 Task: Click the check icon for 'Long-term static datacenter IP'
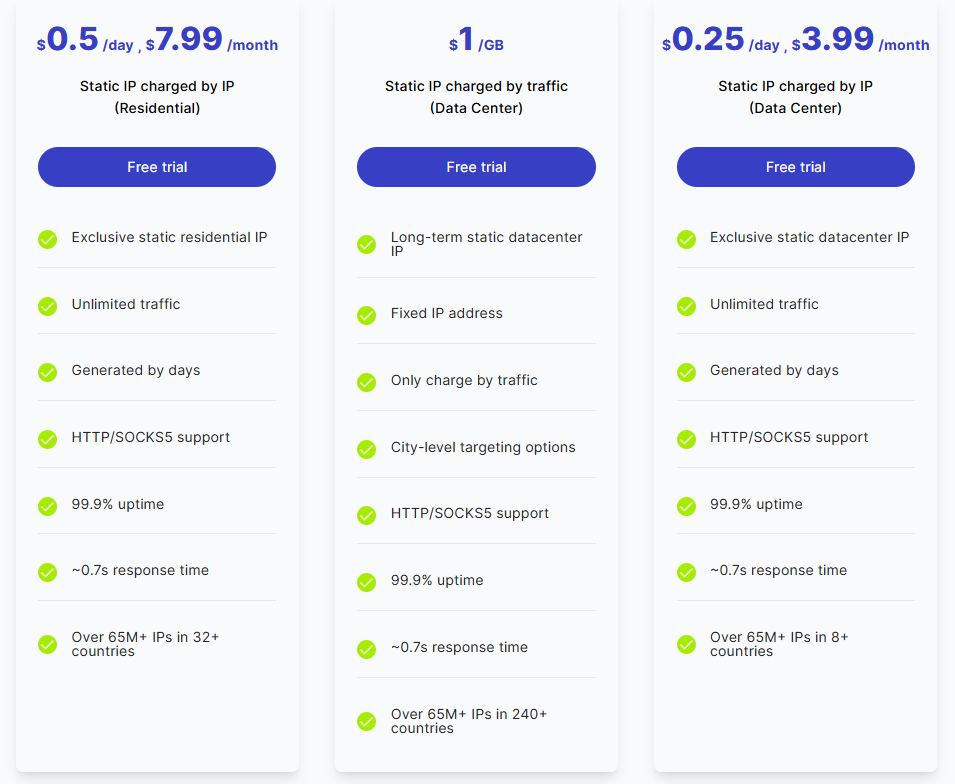tap(367, 245)
